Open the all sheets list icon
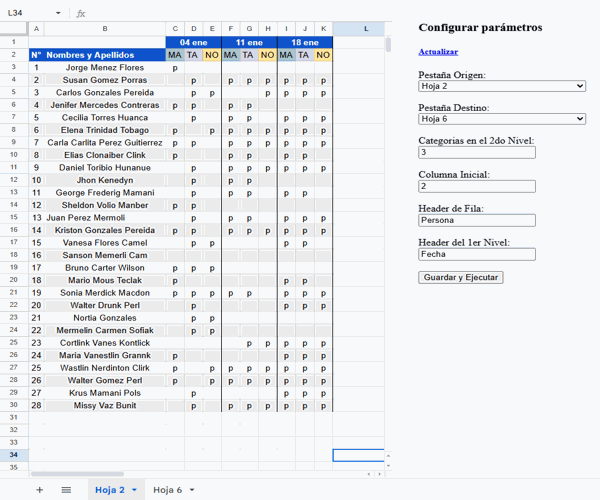 pyautogui.click(x=66, y=490)
